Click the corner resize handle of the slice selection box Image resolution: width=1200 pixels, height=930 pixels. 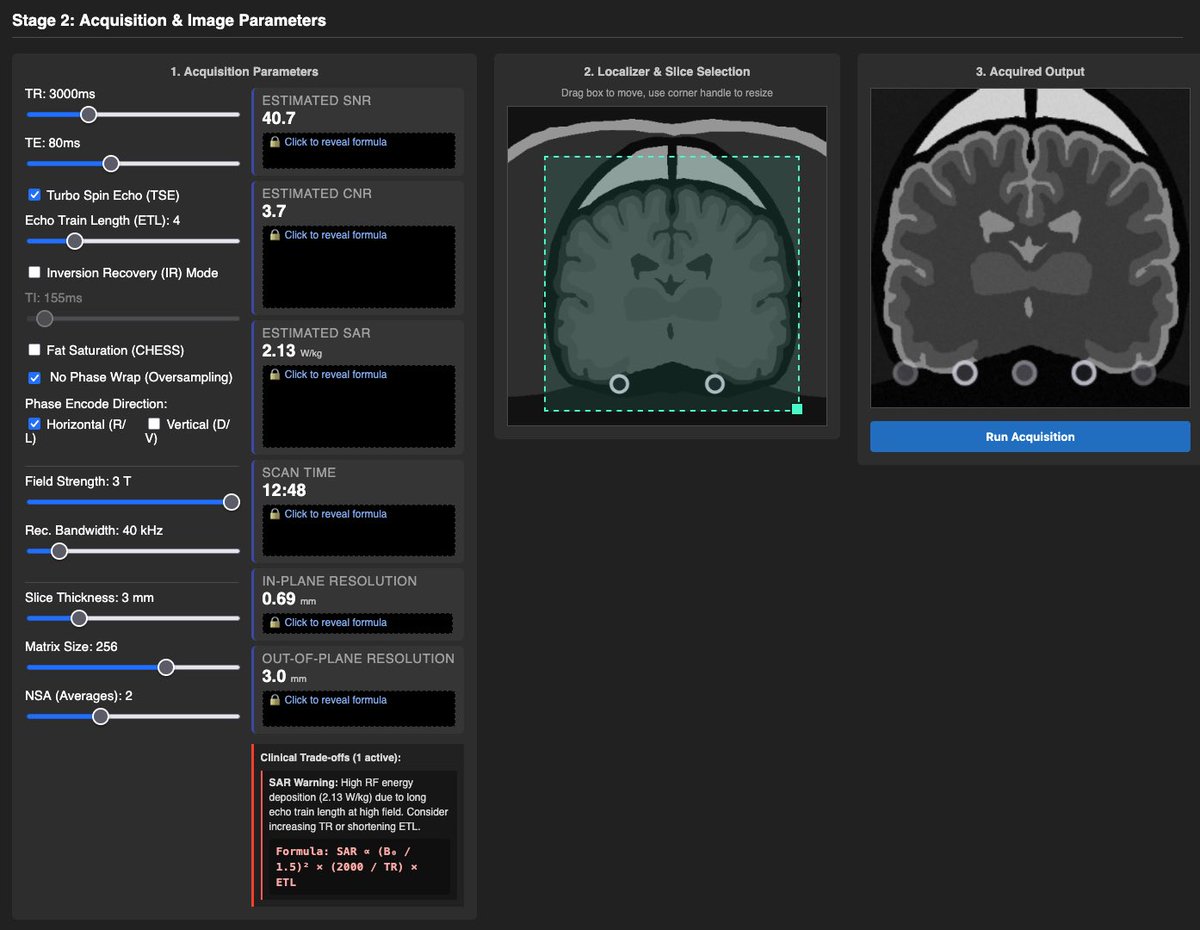(x=796, y=408)
